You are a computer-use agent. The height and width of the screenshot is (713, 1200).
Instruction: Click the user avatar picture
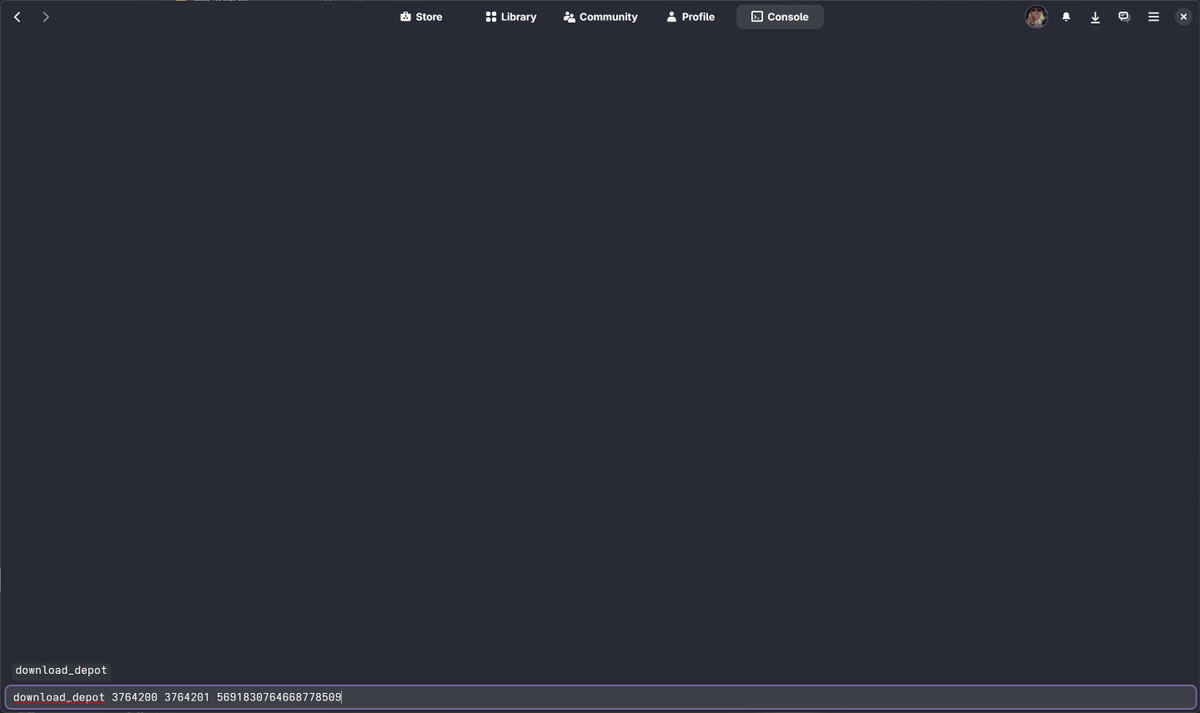click(1036, 17)
